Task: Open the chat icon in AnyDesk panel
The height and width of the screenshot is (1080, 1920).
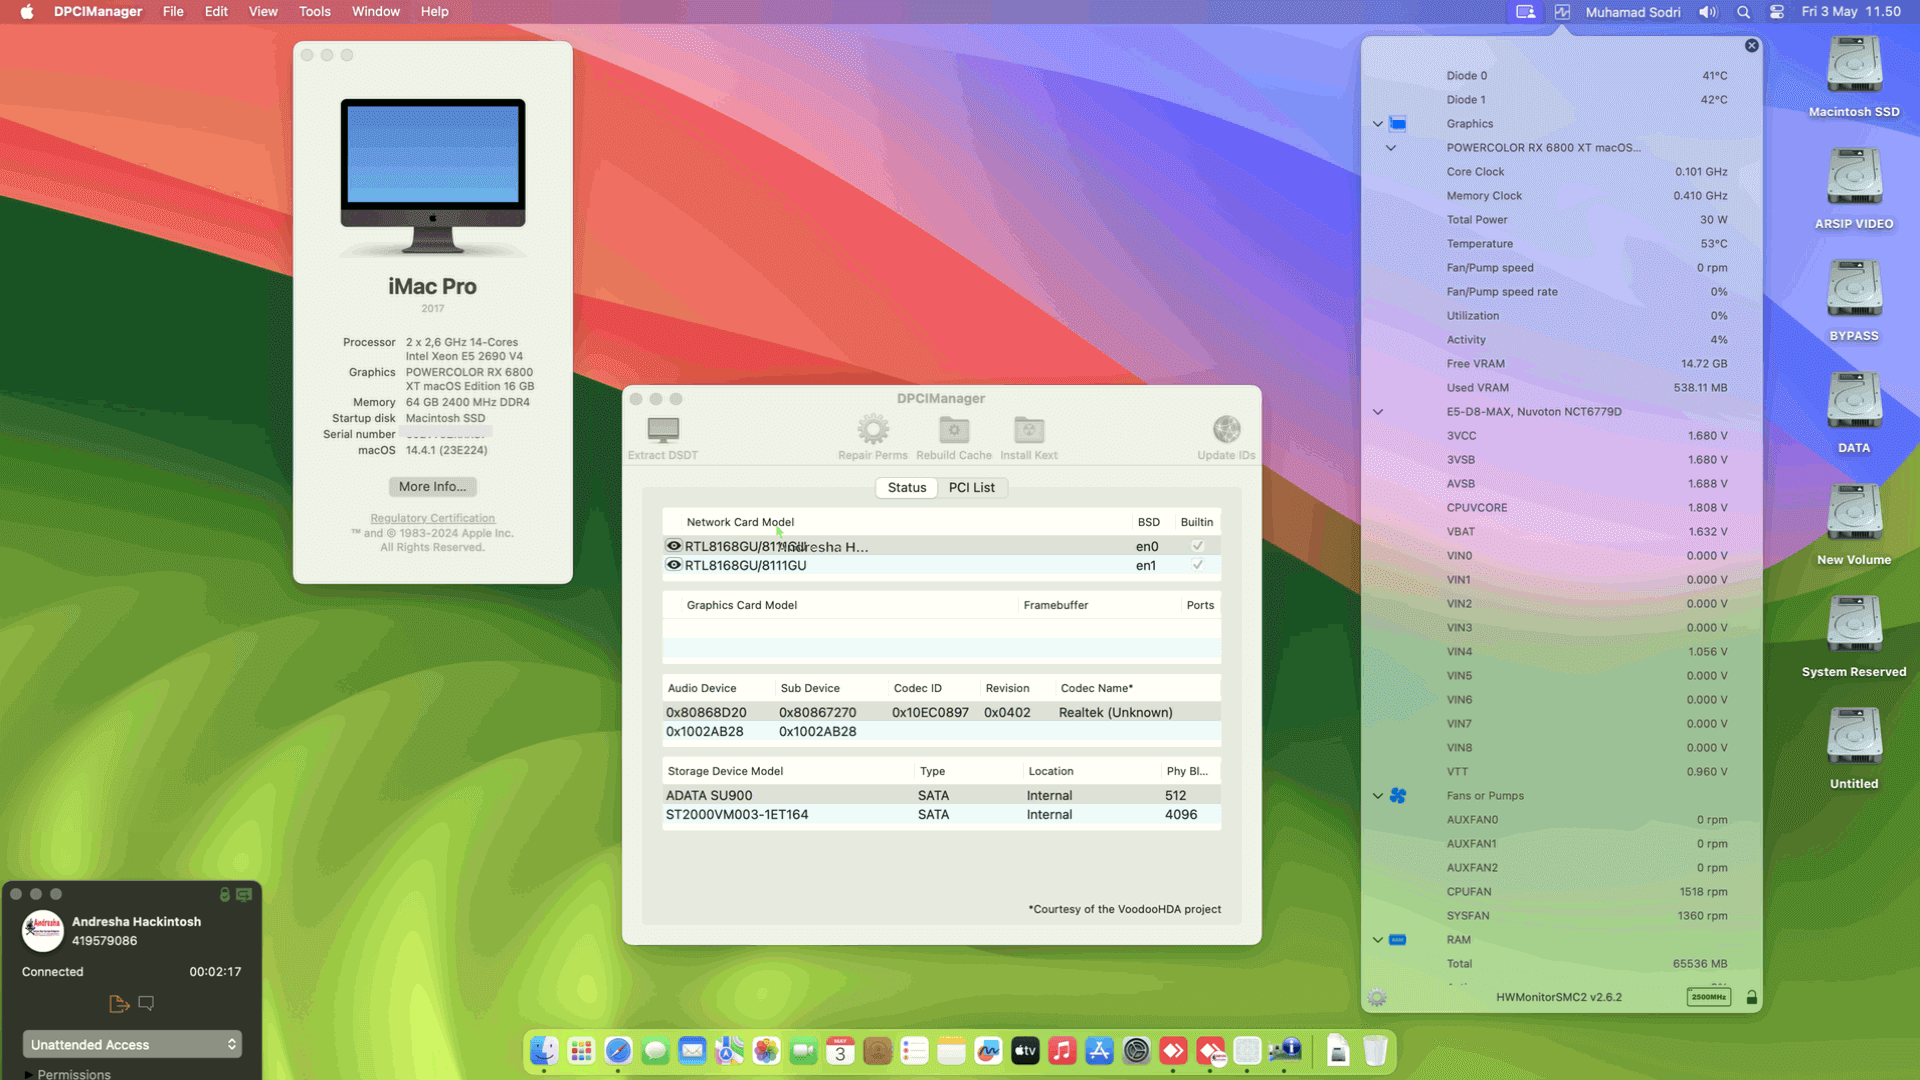Action: pyautogui.click(x=146, y=1002)
